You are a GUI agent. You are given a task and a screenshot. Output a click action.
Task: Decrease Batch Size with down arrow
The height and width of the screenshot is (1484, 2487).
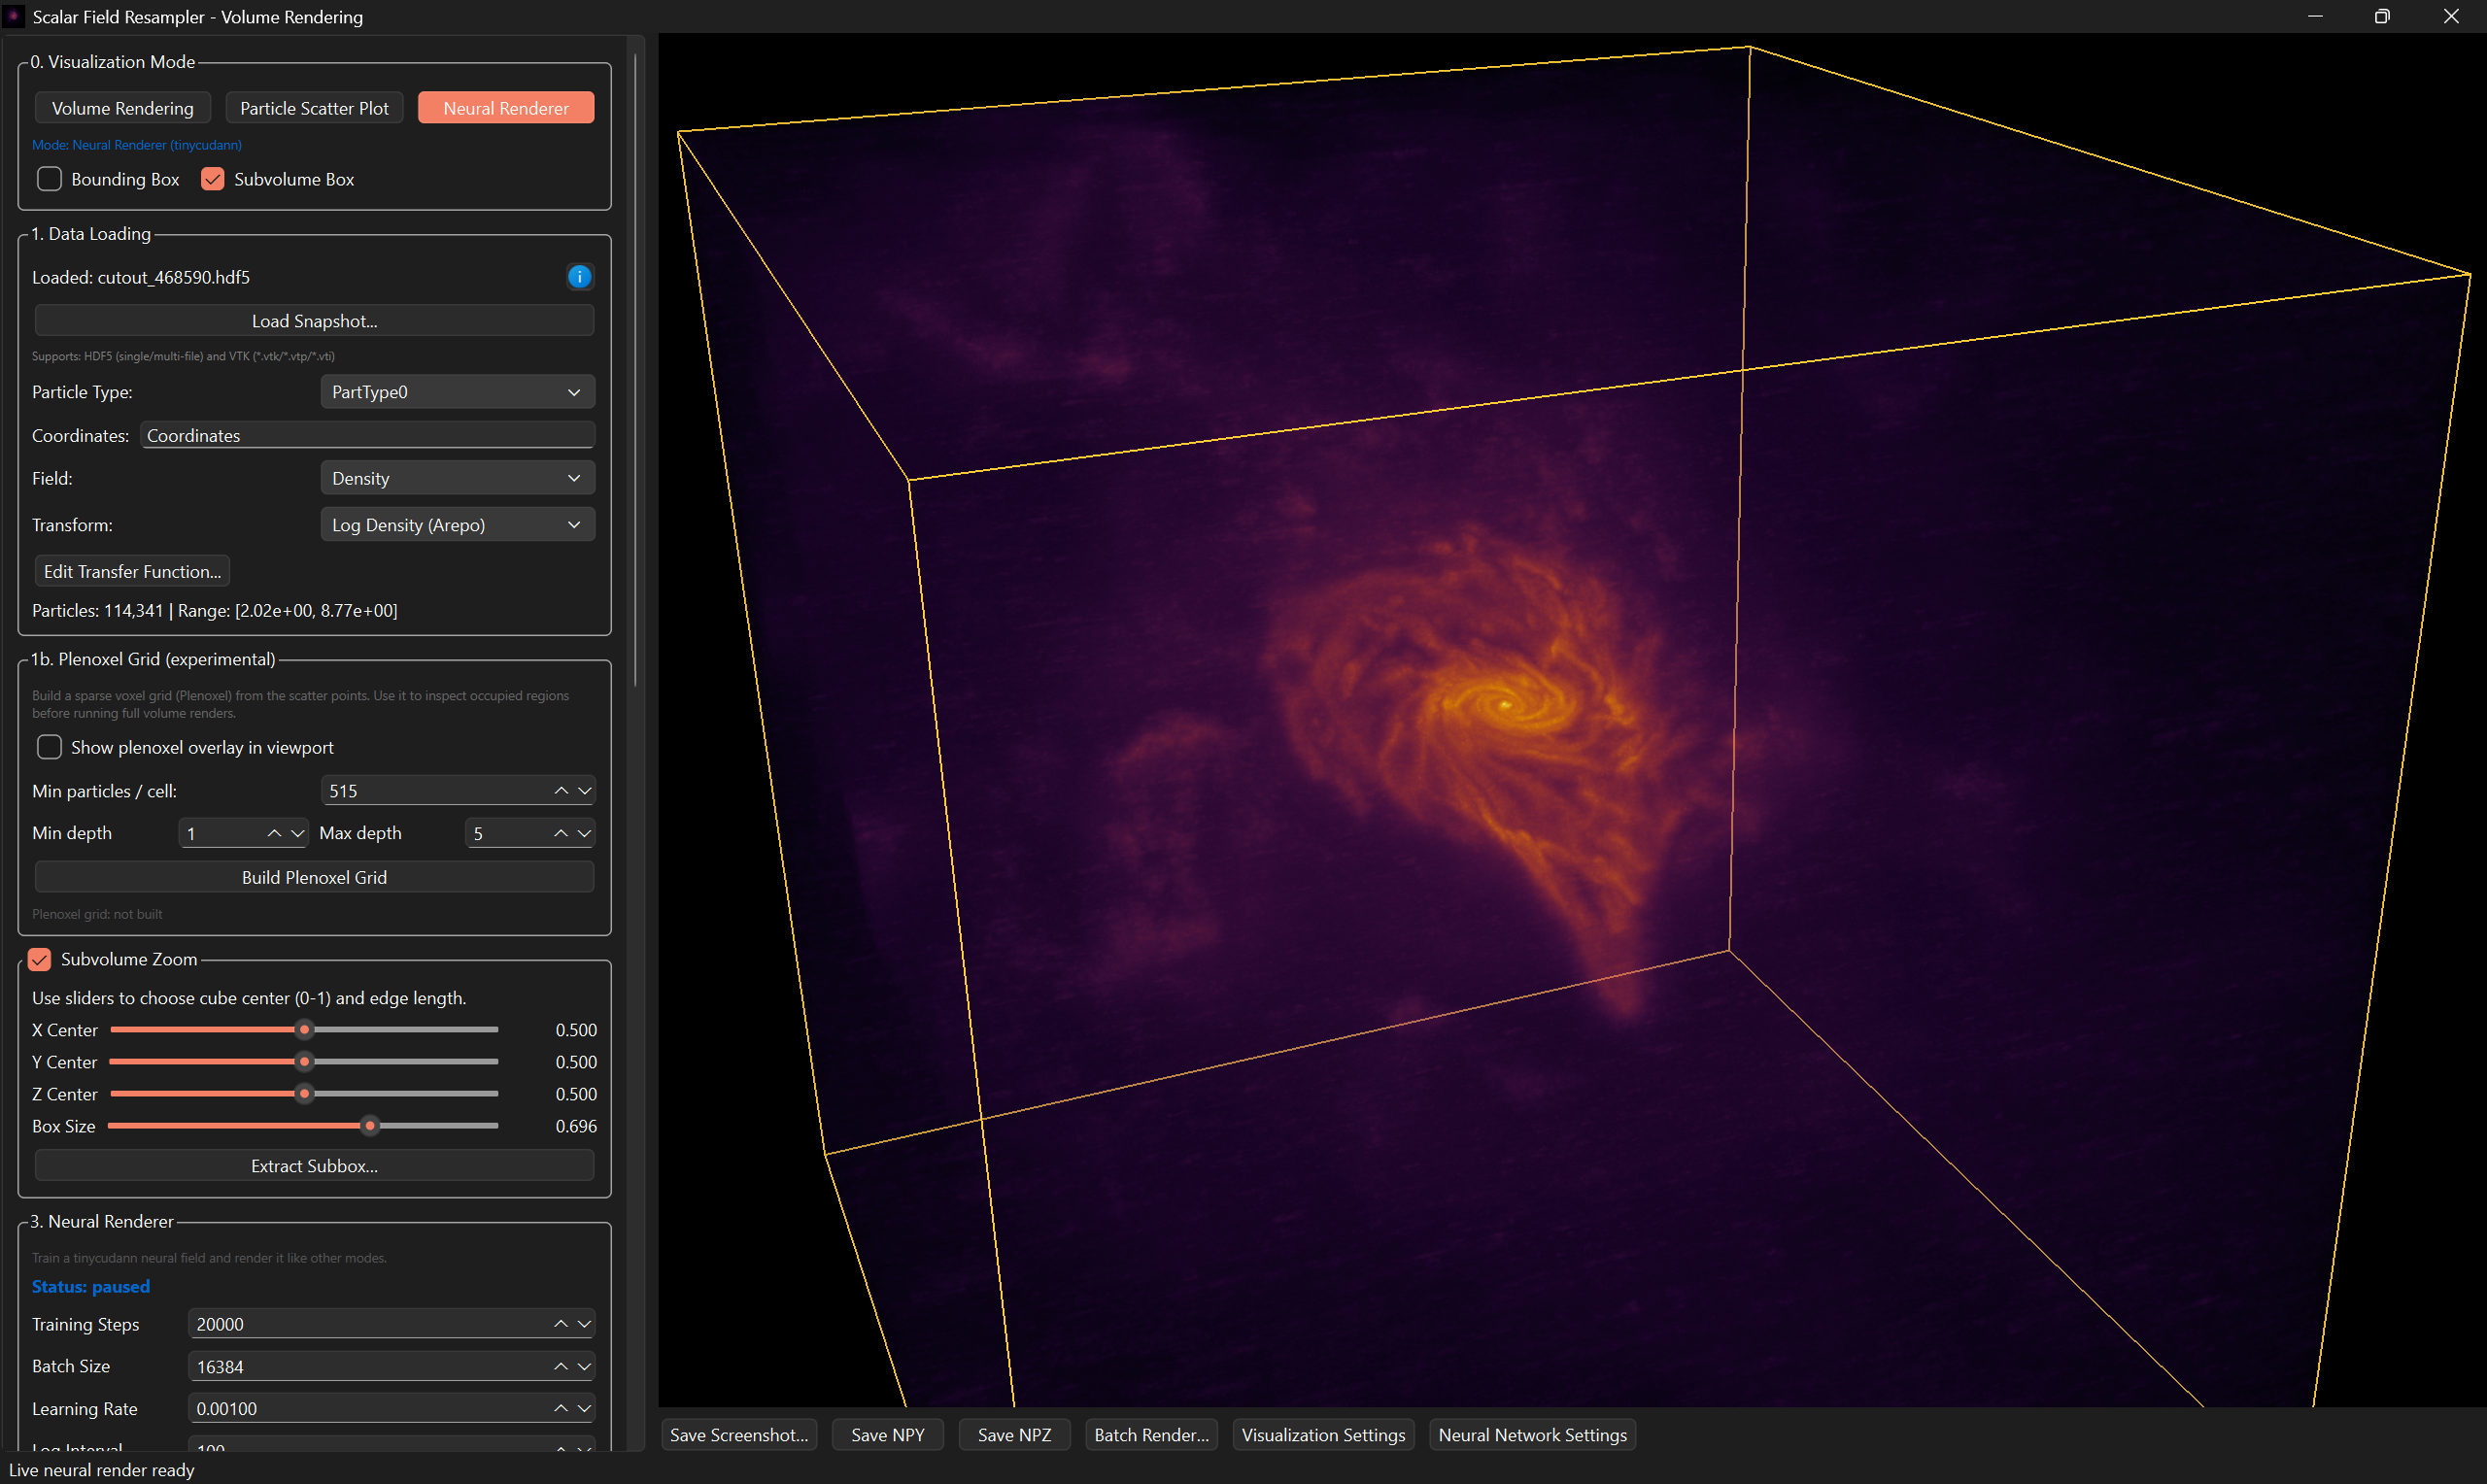point(585,1366)
